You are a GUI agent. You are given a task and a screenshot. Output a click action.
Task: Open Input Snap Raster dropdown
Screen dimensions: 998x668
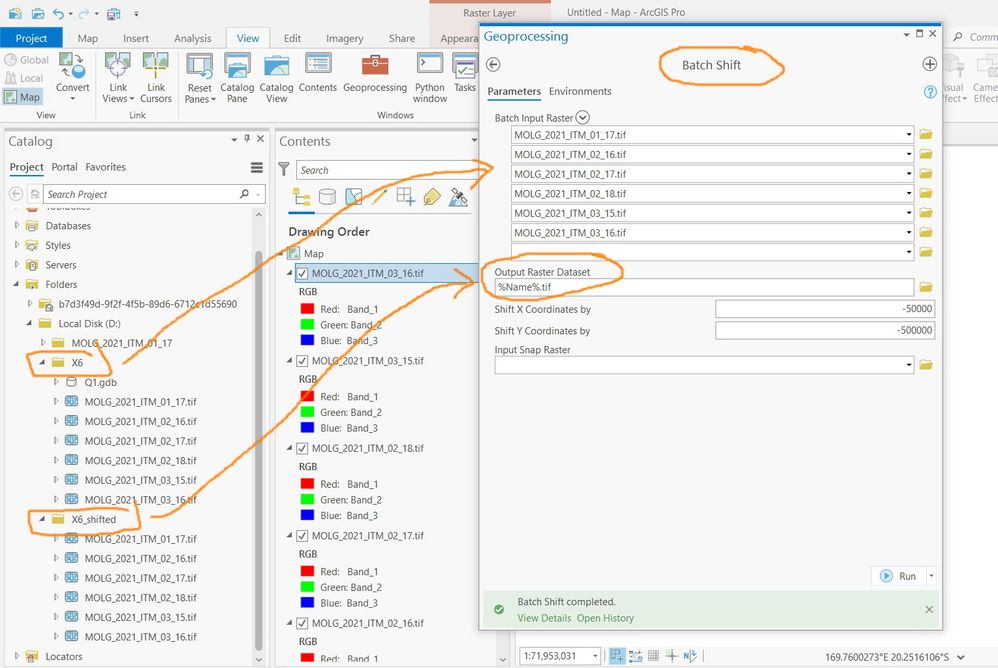[x=908, y=365]
